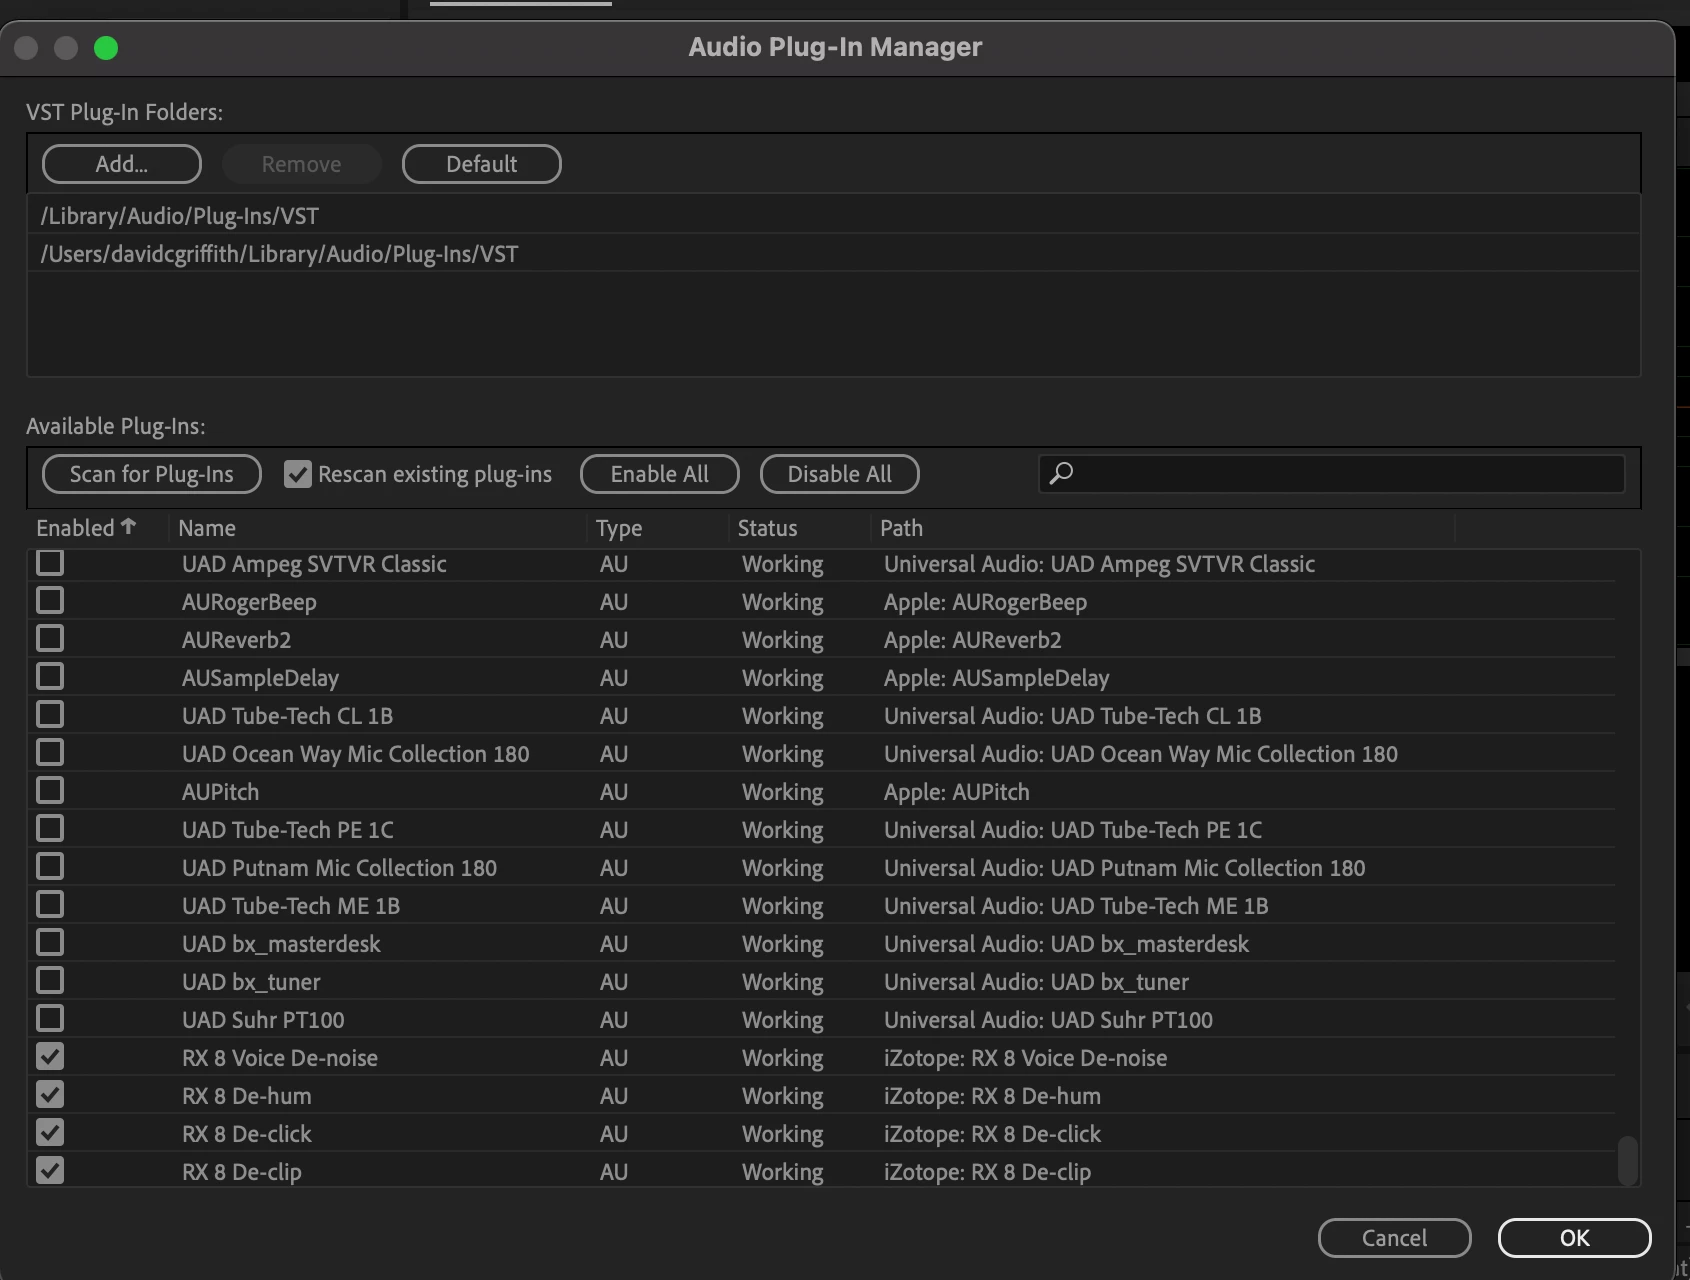1690x1280 pixels.
Task: Select the RX 8 De-clip name
Action: point(241,1172)
